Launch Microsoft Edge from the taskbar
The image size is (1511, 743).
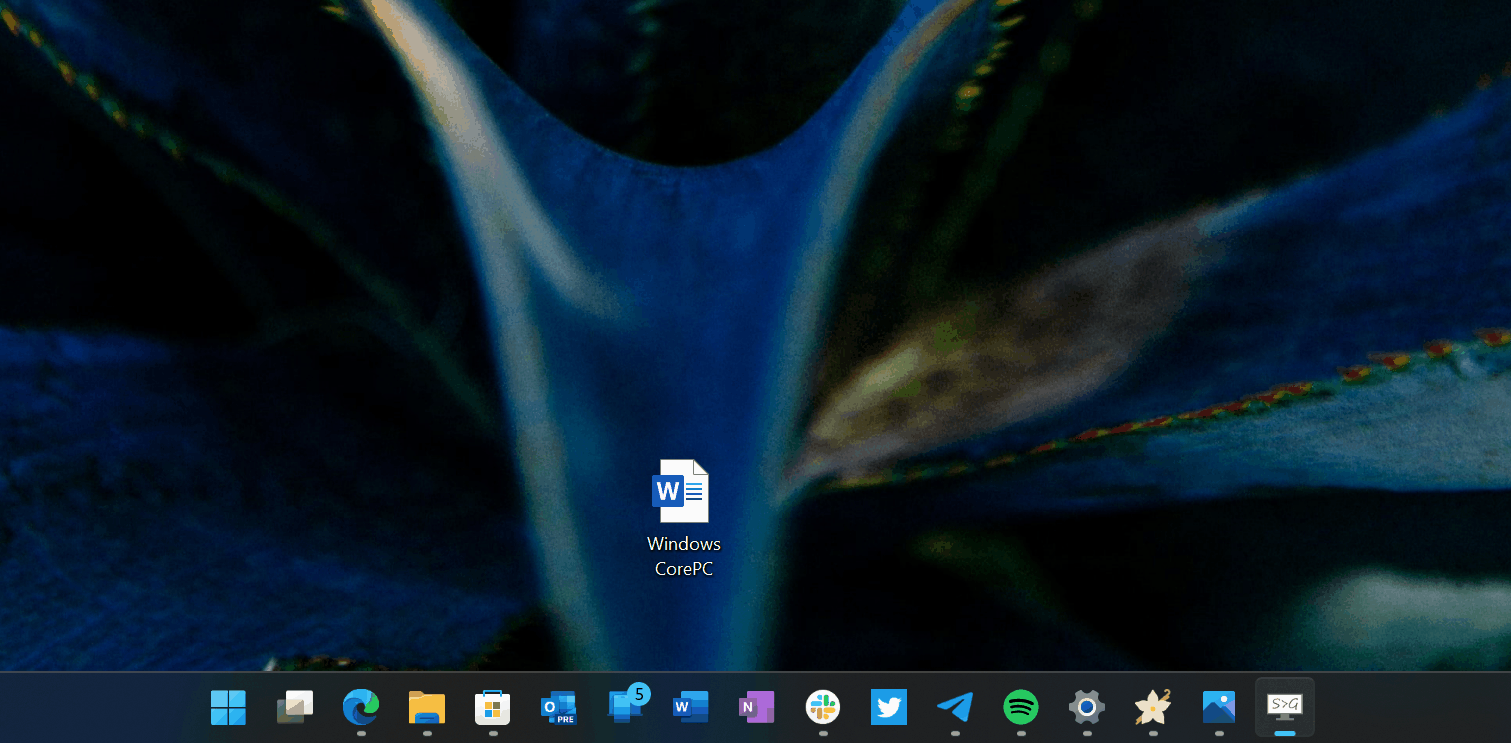pyautogui.click(x=361, y=708)
